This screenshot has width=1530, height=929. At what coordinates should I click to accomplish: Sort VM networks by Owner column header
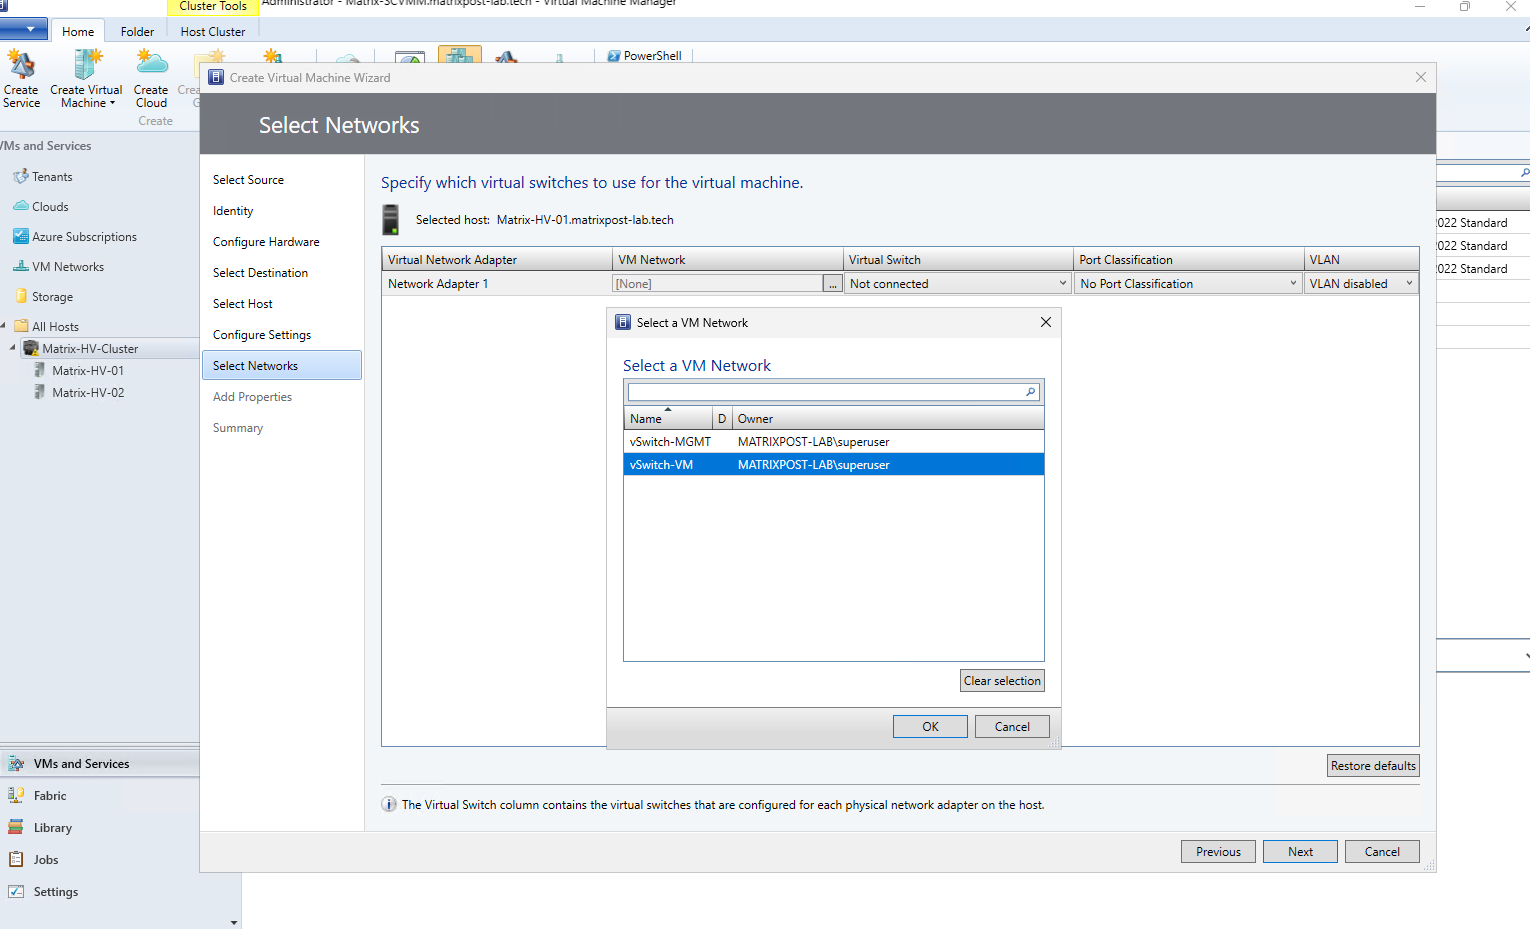coord(888,419)
